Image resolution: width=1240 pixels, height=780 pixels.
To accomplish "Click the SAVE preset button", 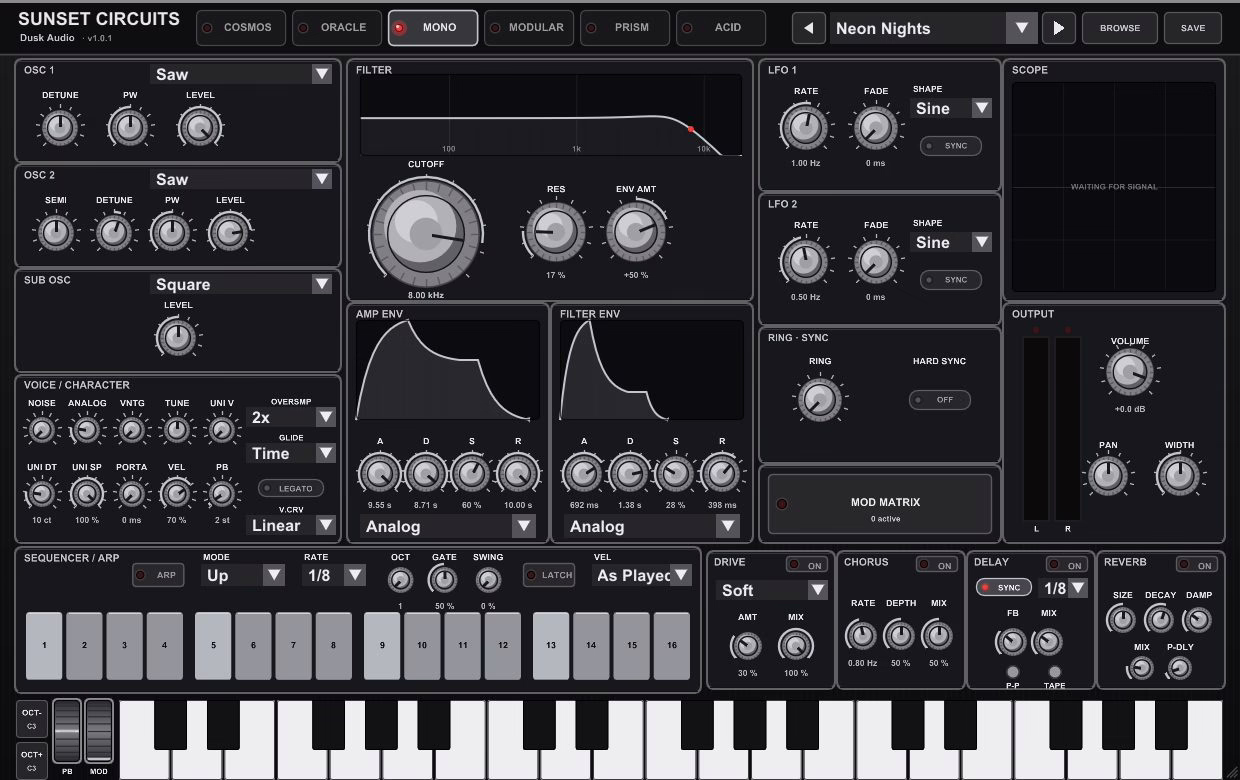I will (x=1193, y=28).
